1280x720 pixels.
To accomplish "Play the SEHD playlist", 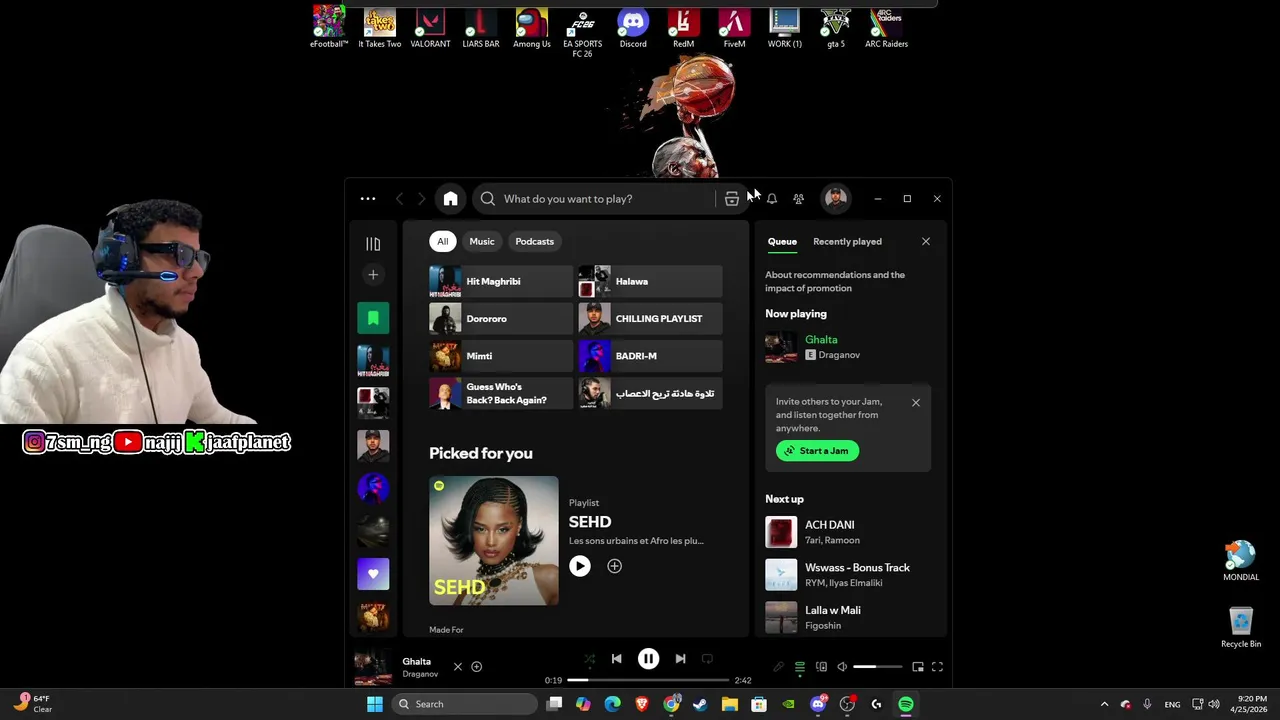I will coord(580,566).
